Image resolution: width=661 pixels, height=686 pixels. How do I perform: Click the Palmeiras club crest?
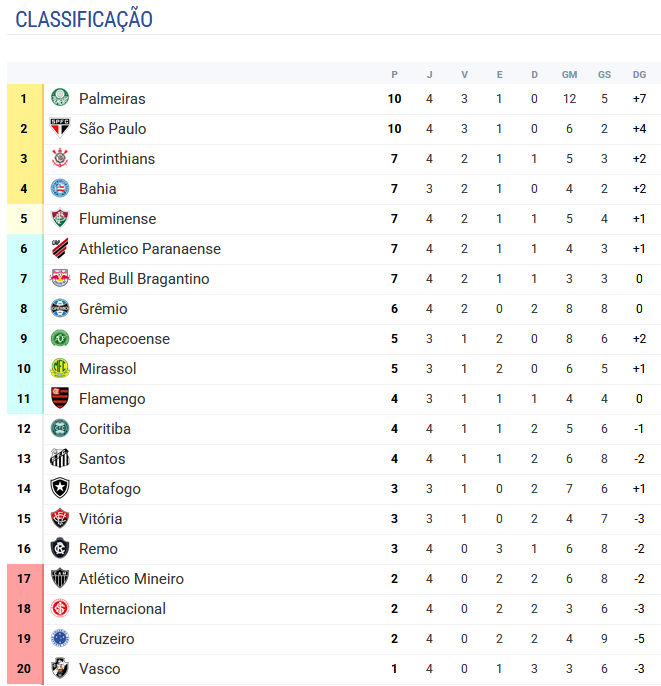pyautogui.click(x=60, y=99)
